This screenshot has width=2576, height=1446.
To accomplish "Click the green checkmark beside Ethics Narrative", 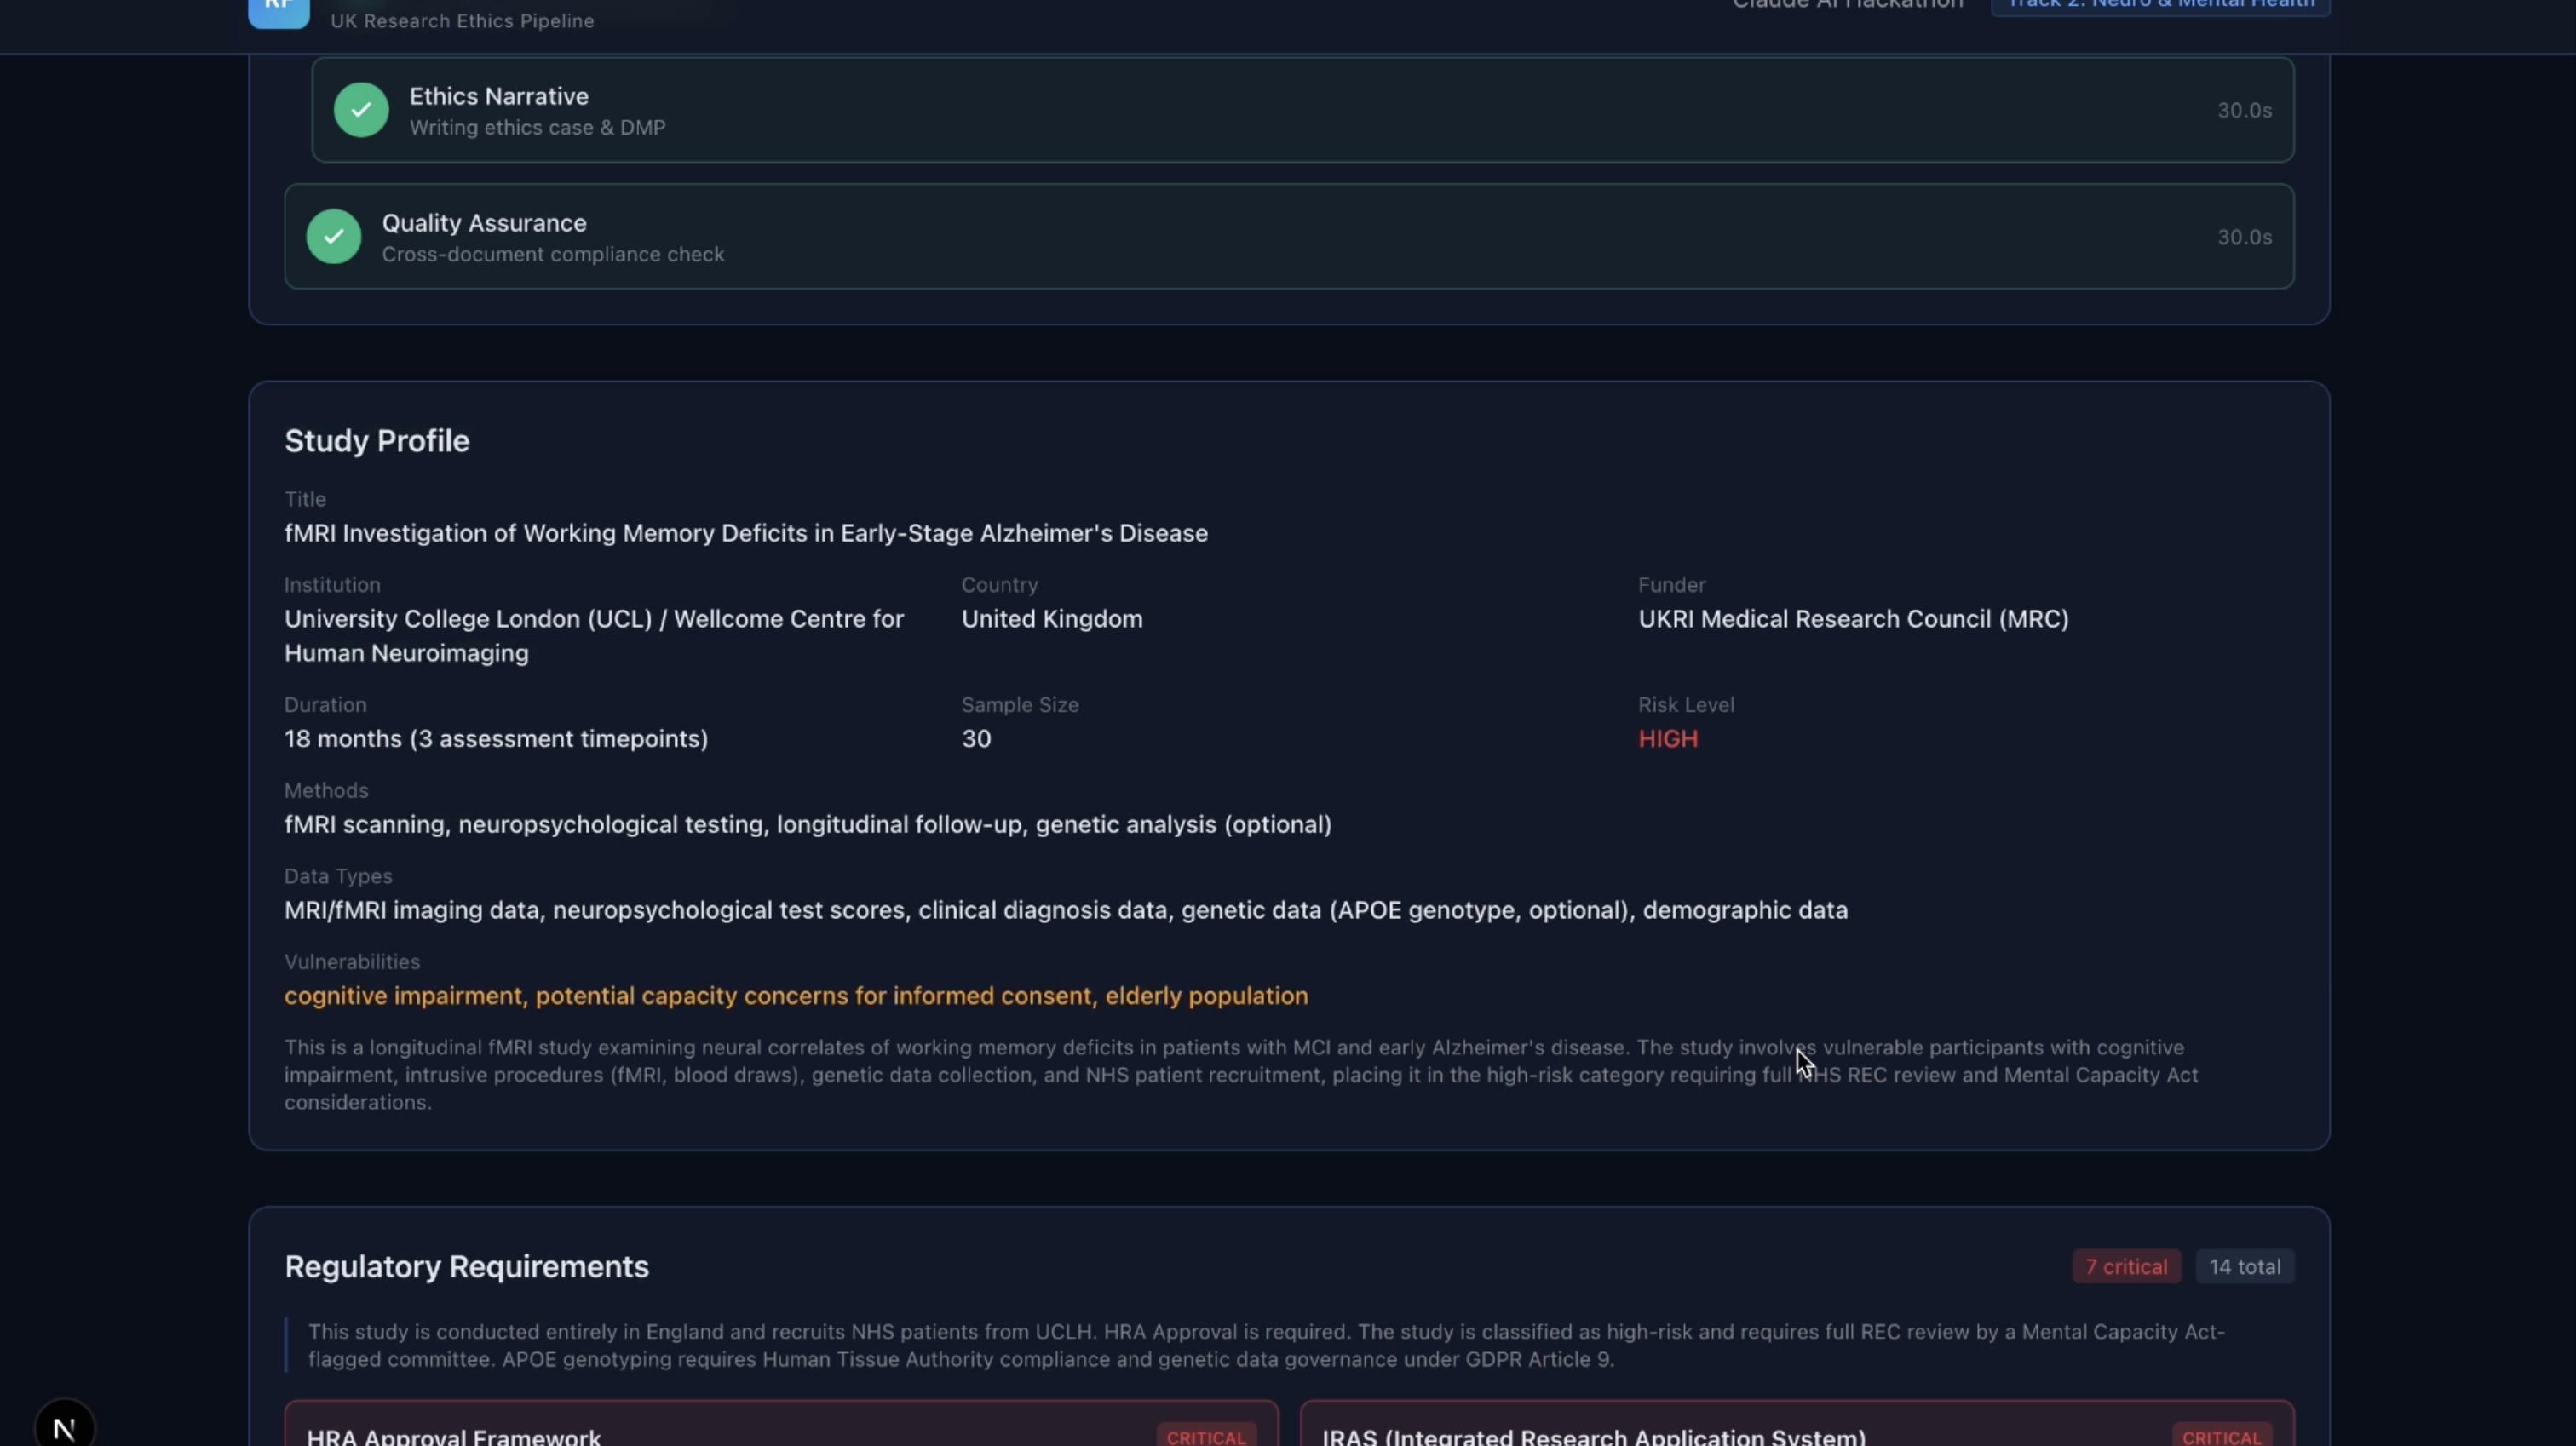I will coord(361,110).
